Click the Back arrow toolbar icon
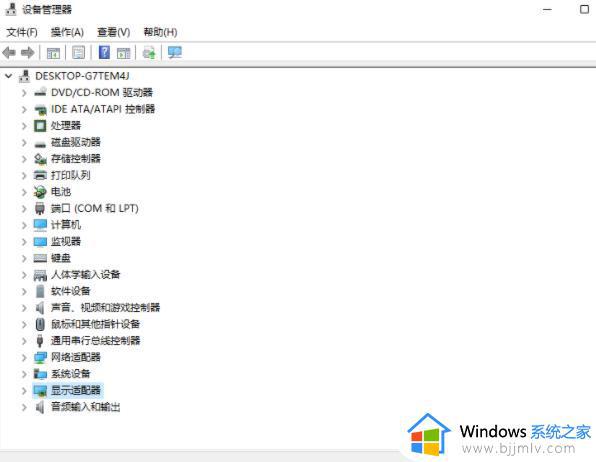 coord(9,52)
